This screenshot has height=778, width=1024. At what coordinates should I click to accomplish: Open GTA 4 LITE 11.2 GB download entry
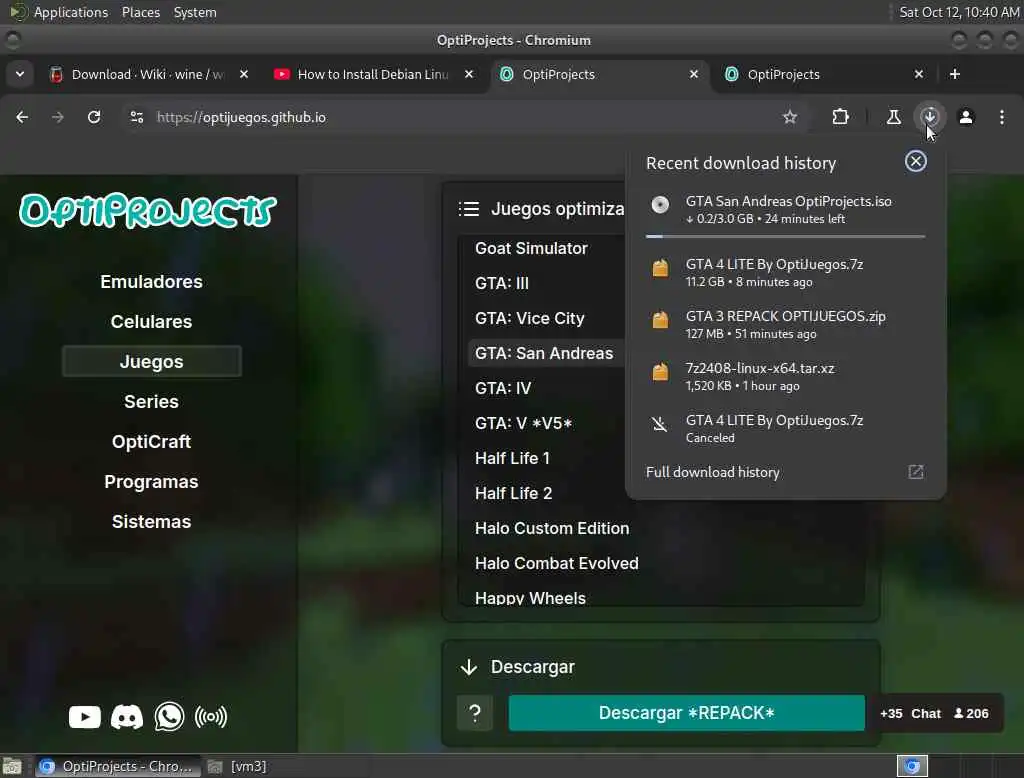[785, 272]
